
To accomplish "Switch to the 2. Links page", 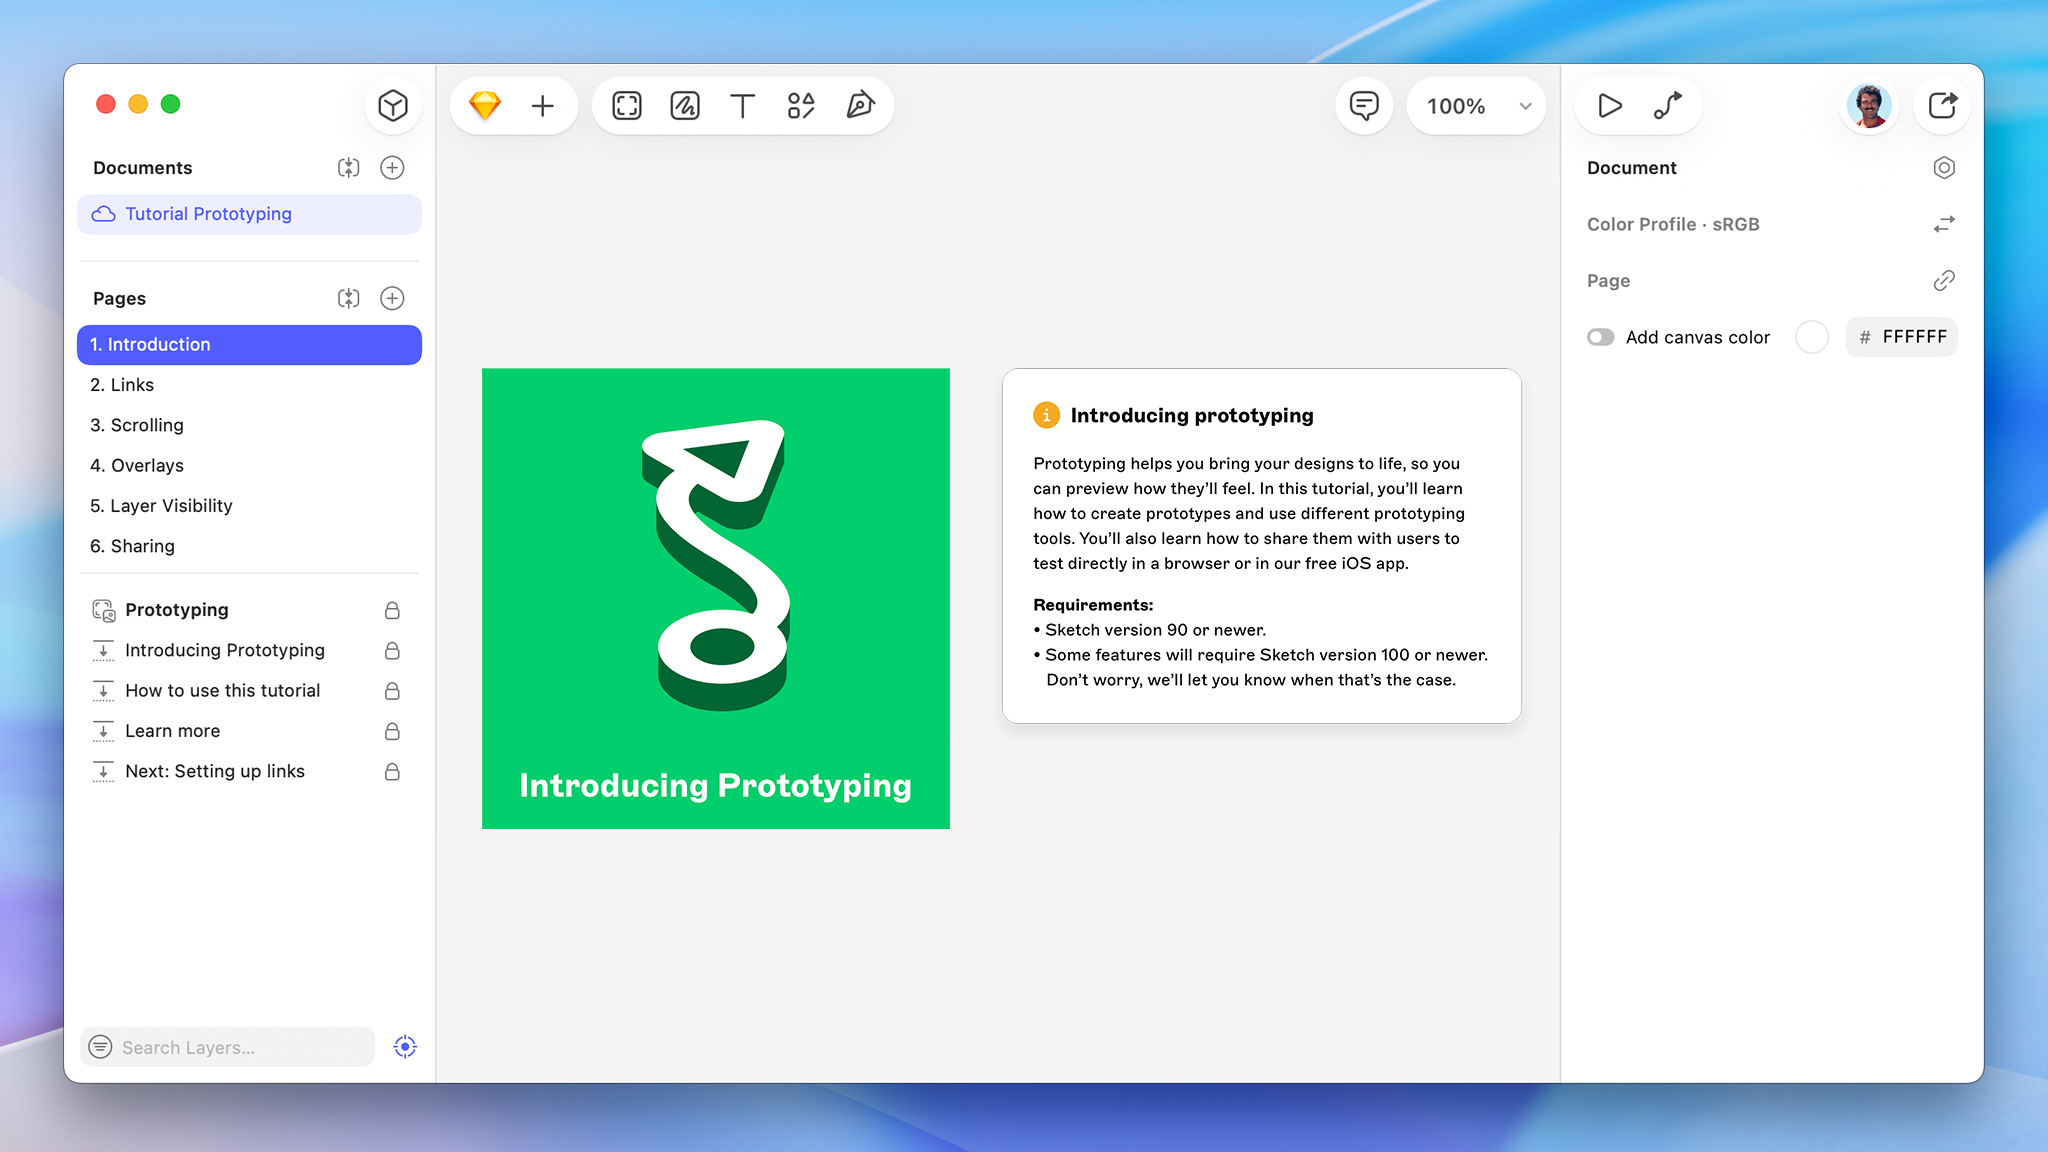I will point(122,385).
